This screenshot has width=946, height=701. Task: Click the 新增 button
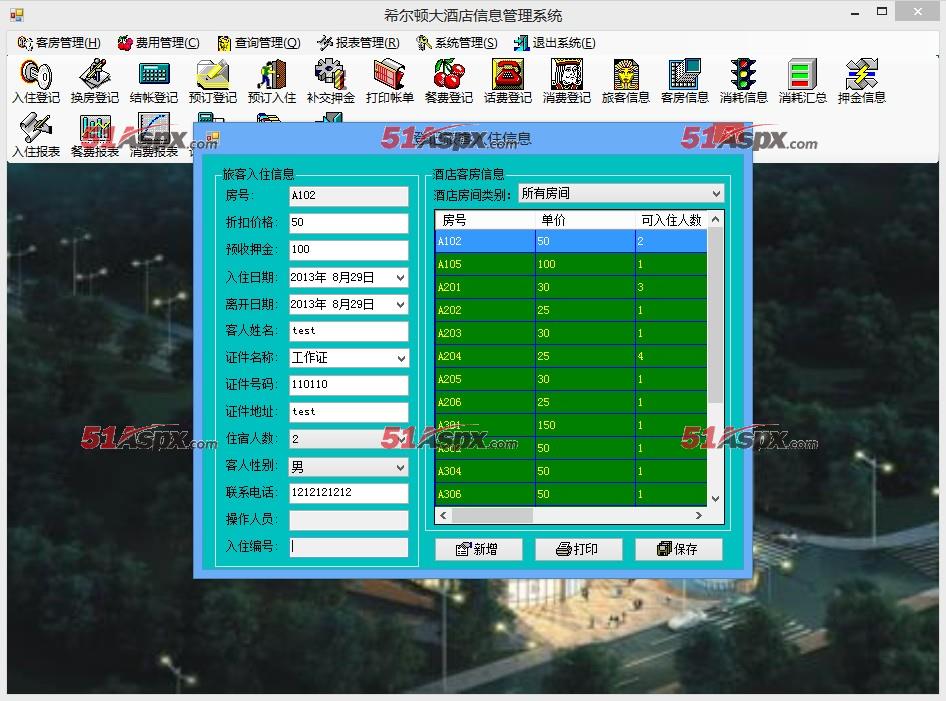478,549
